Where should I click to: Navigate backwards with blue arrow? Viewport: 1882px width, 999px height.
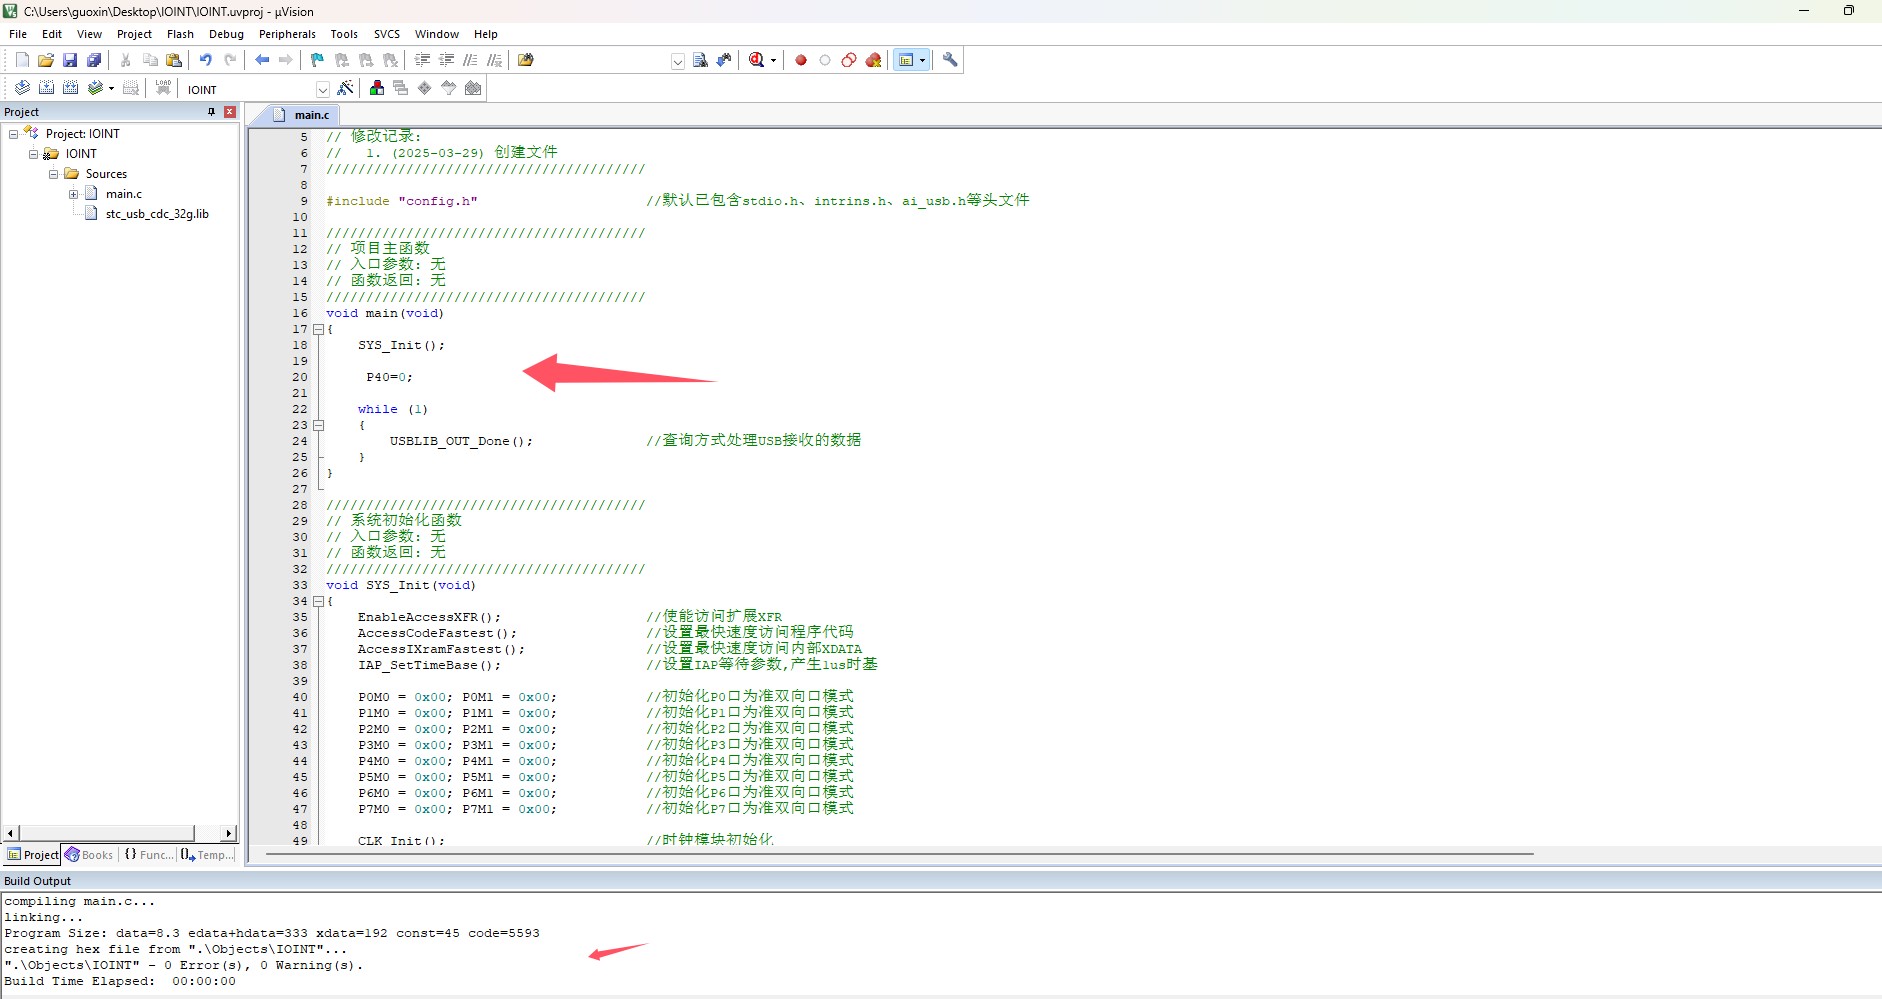pyautogui.click(x=262, y=60)
